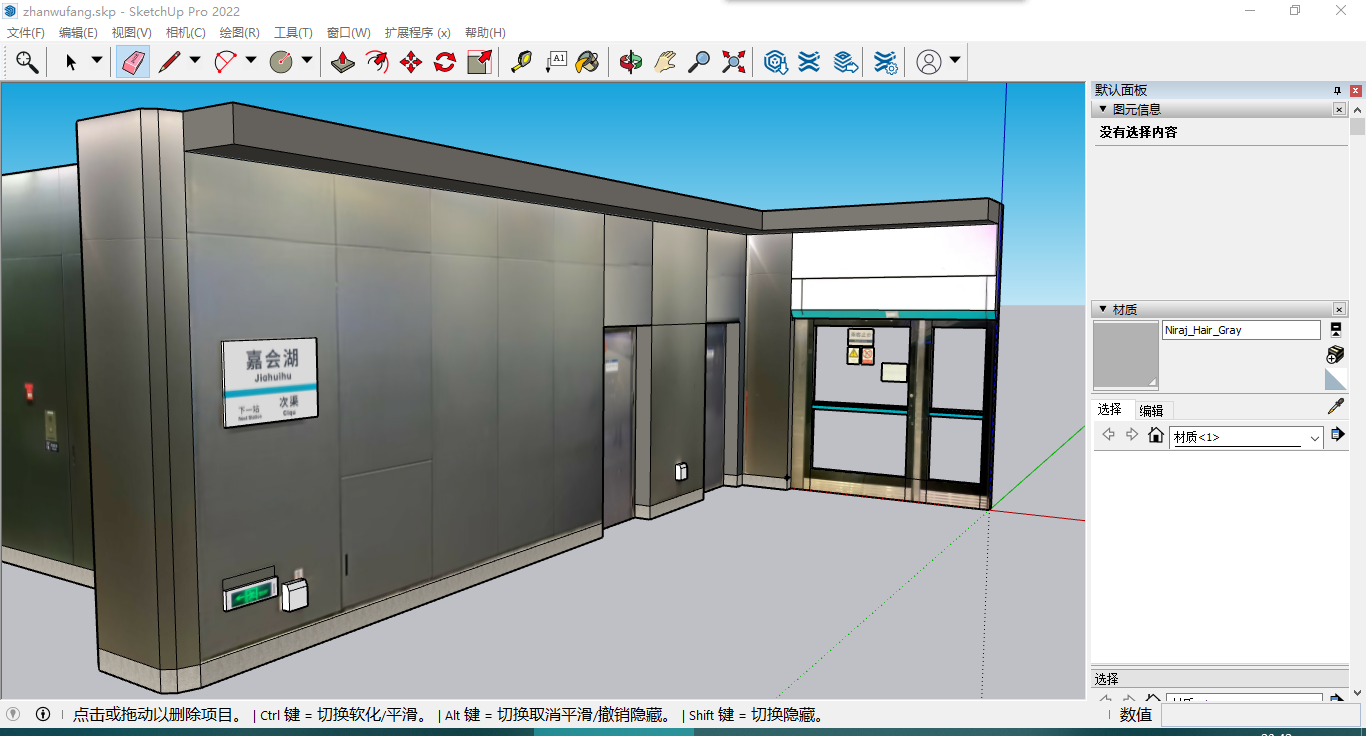Open the shapes tool dropdown arrow
Screen dimensions: 1366x736
pos(307,60)
